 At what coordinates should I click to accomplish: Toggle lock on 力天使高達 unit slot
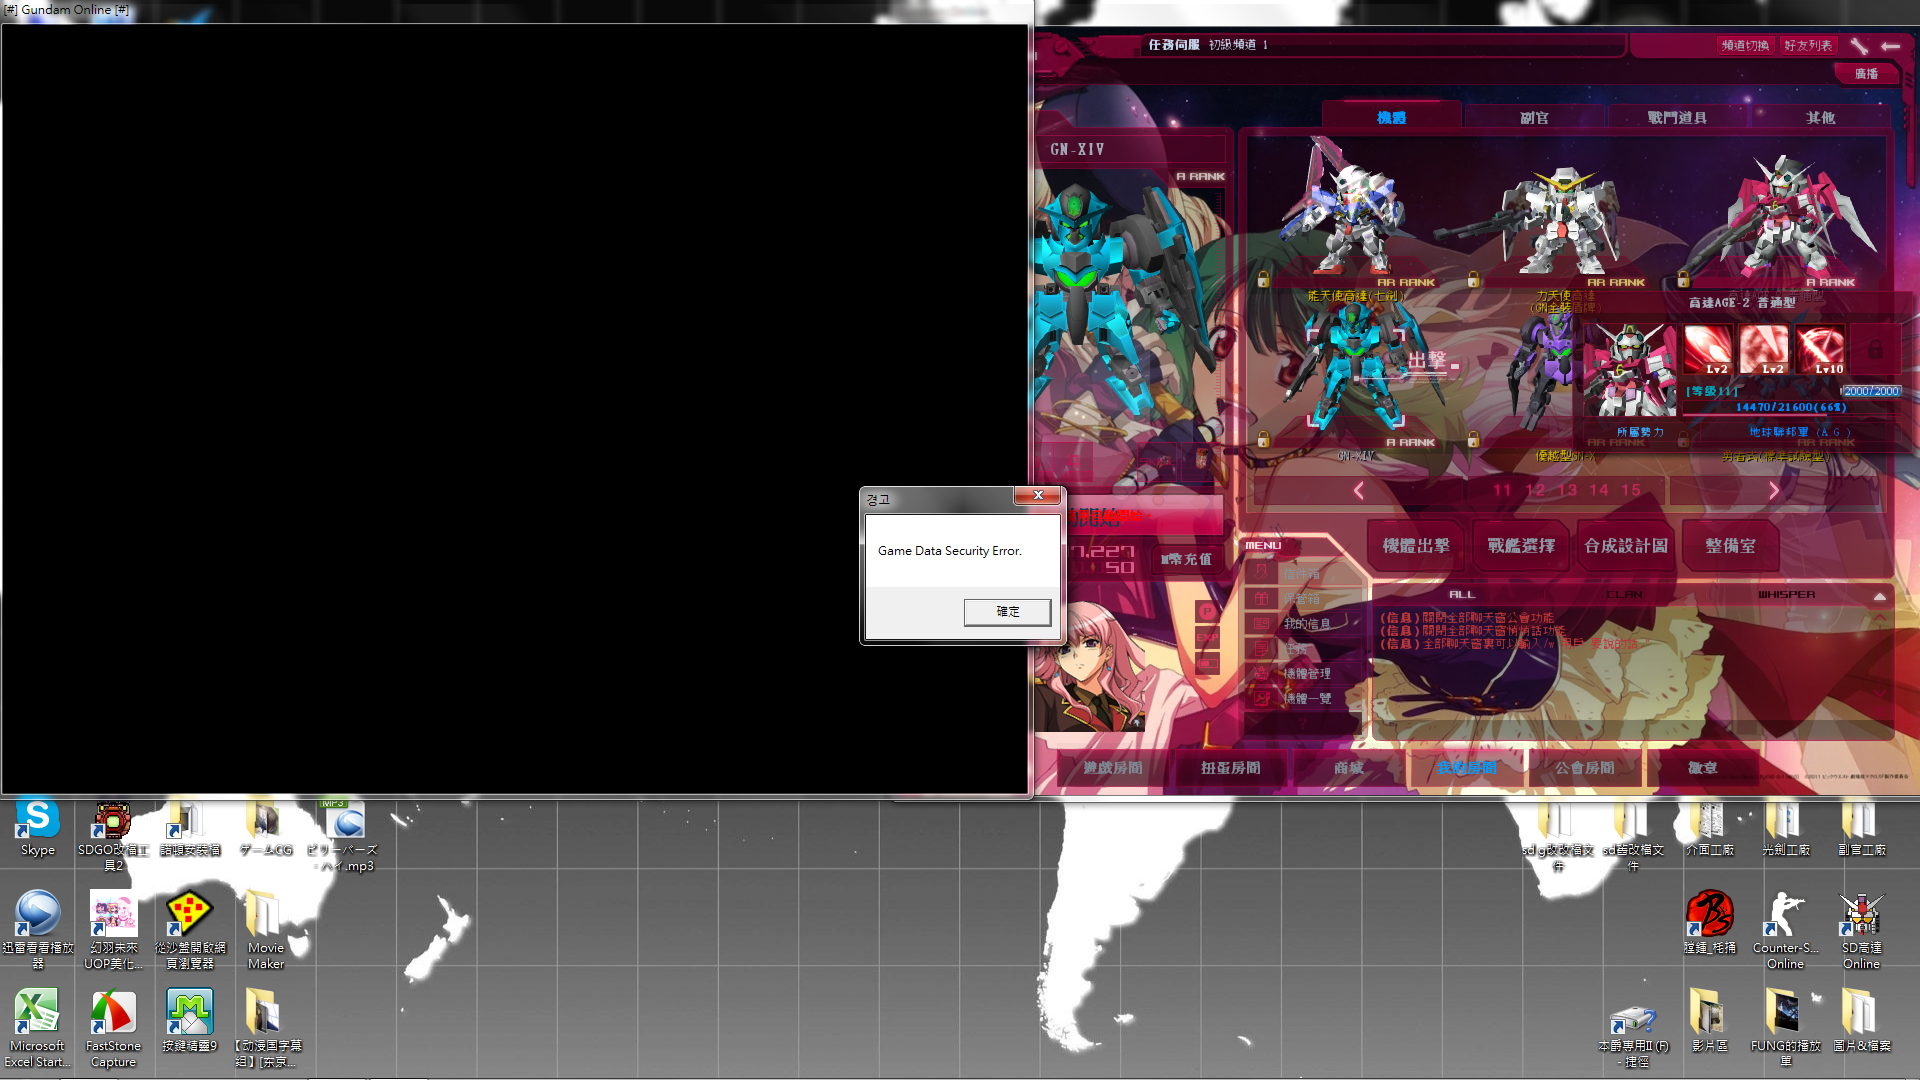point(1473,280)
